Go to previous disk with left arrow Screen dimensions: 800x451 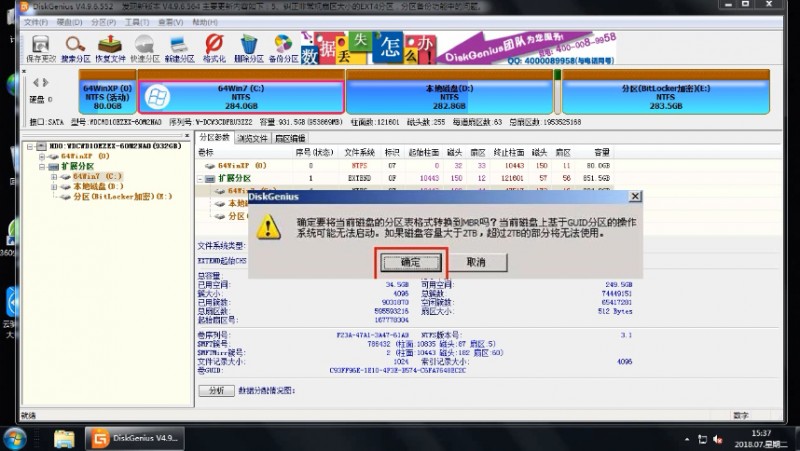coord(36,82)
